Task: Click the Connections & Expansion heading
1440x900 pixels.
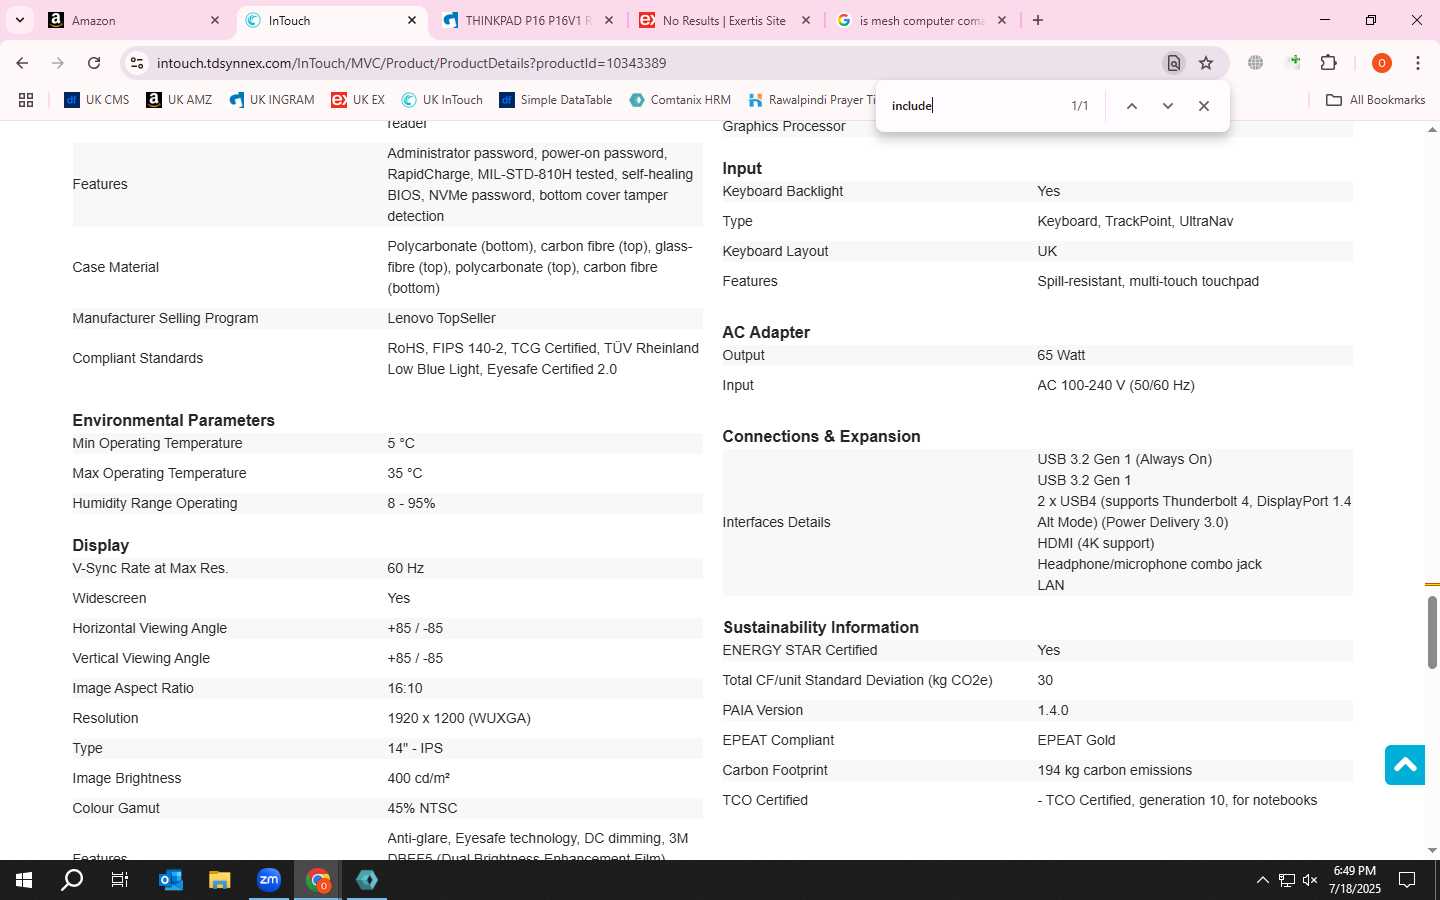Action: [x=821, y=436]
